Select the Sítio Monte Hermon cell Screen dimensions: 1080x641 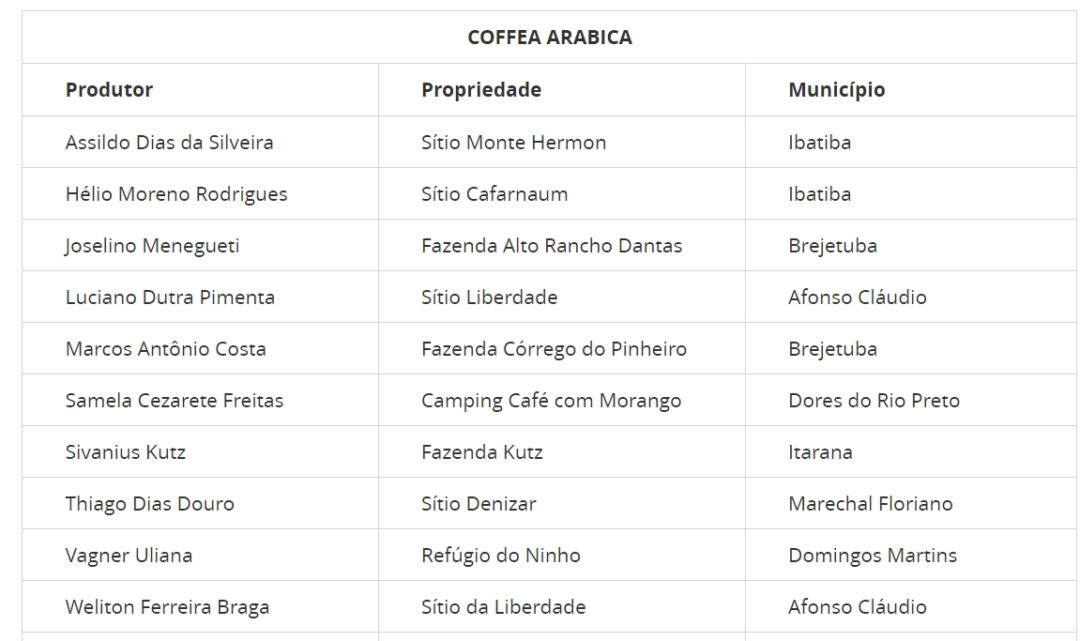coord(513,142)
